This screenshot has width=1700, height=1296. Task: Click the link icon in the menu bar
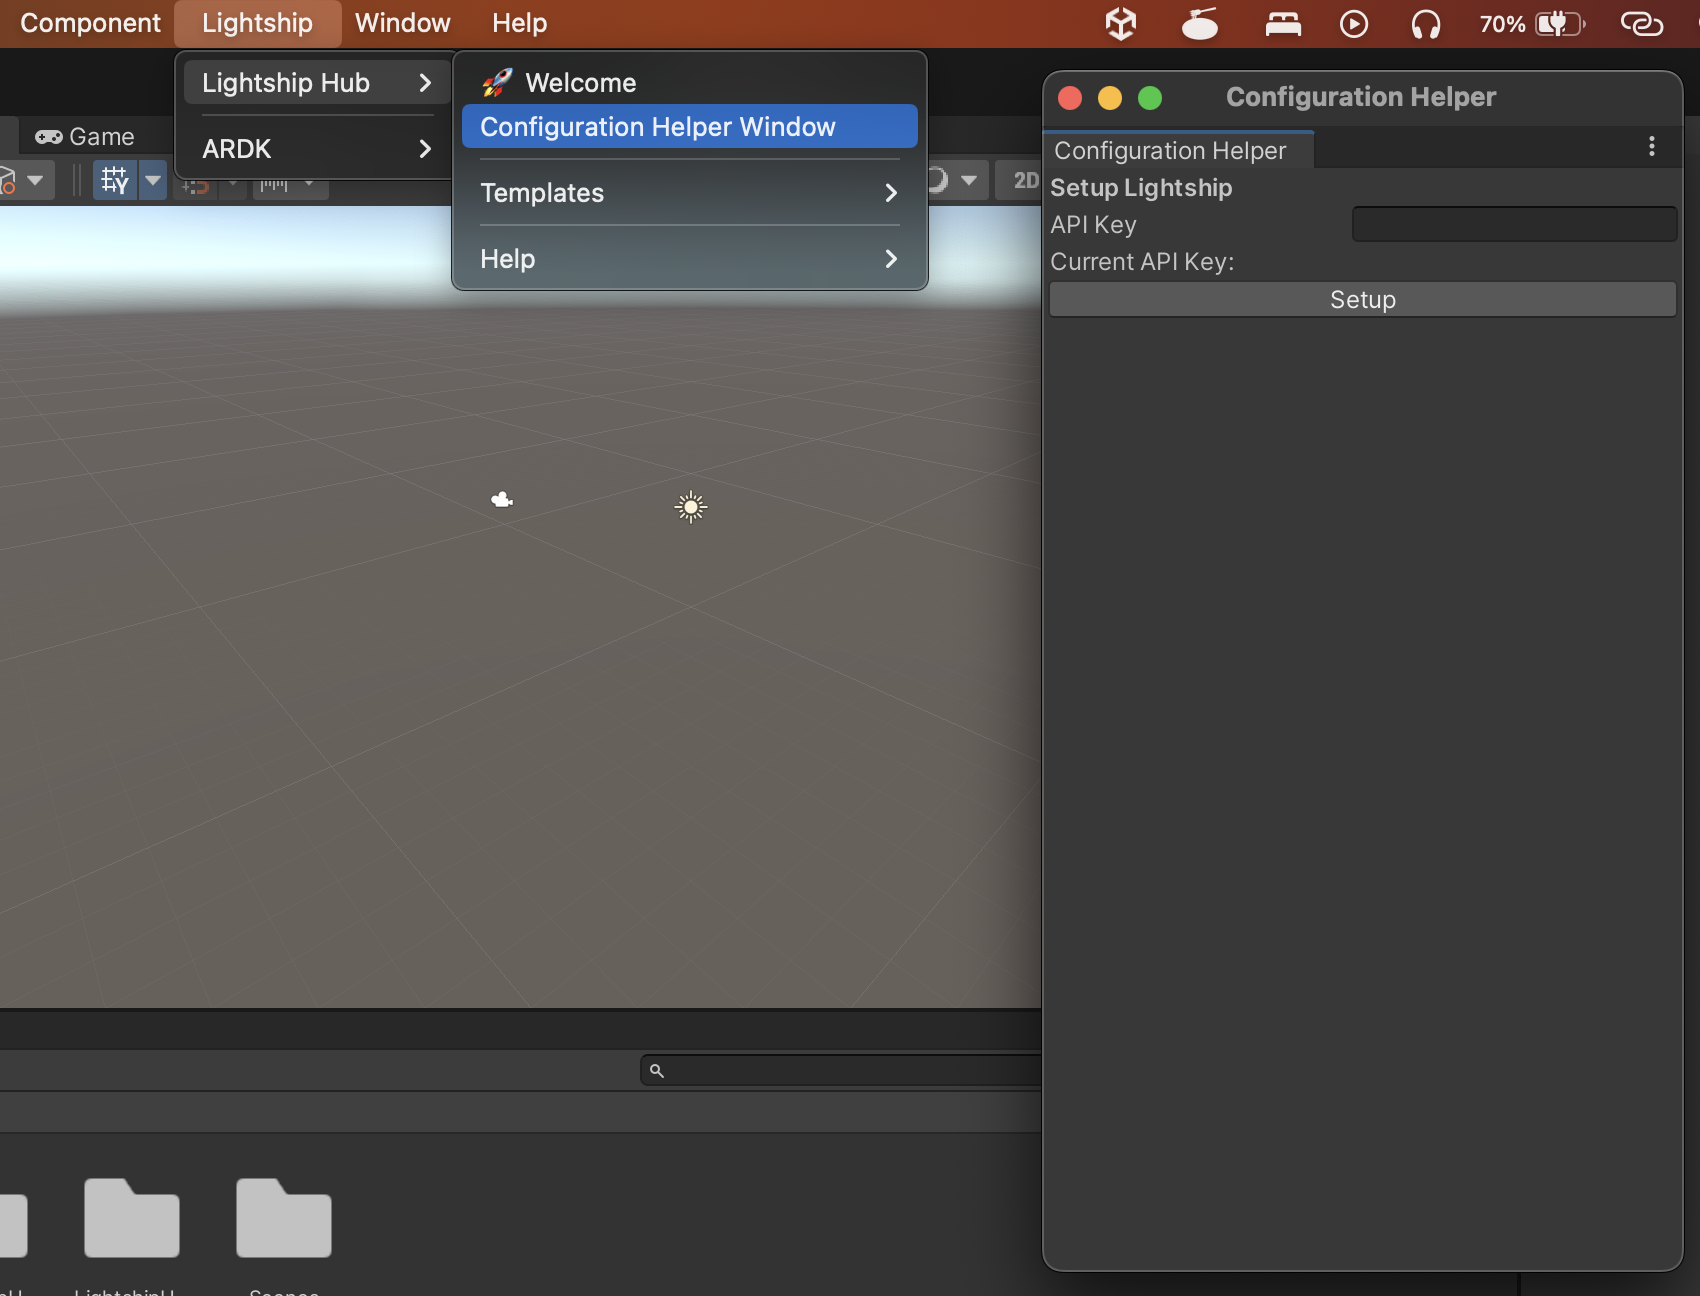click(1641, 23)
